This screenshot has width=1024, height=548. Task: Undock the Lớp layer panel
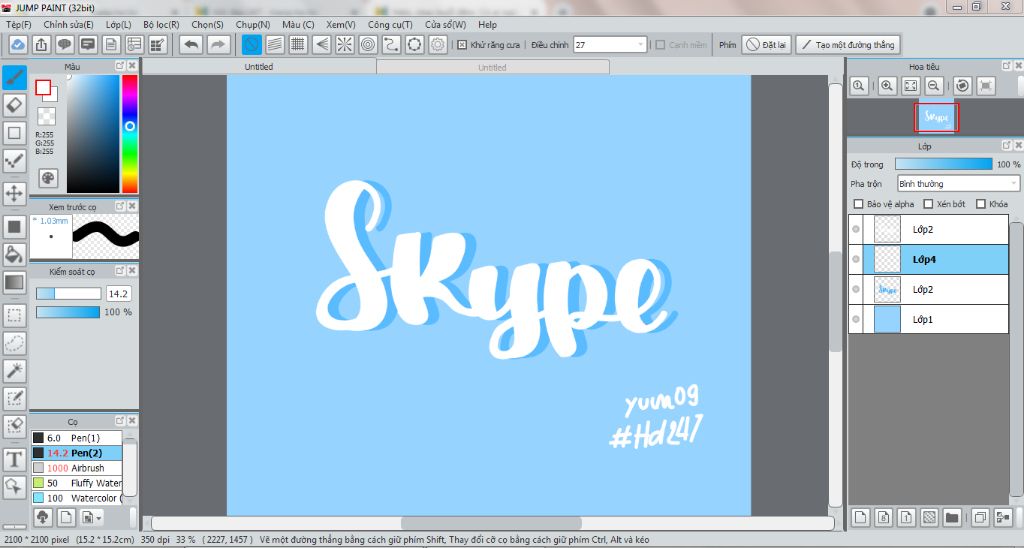(x=1006, y=145)
